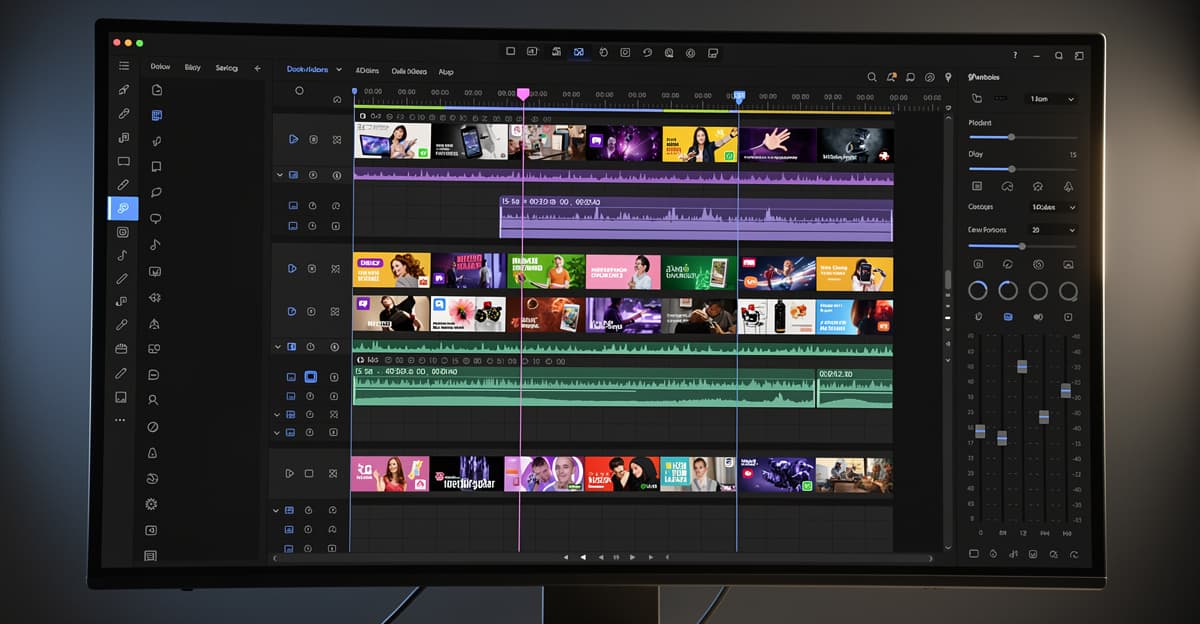The width and height of the screenshot is (1200, 624).
Task: Click the Plodent slider handle in right panel
Action: tap(1011, 137)
